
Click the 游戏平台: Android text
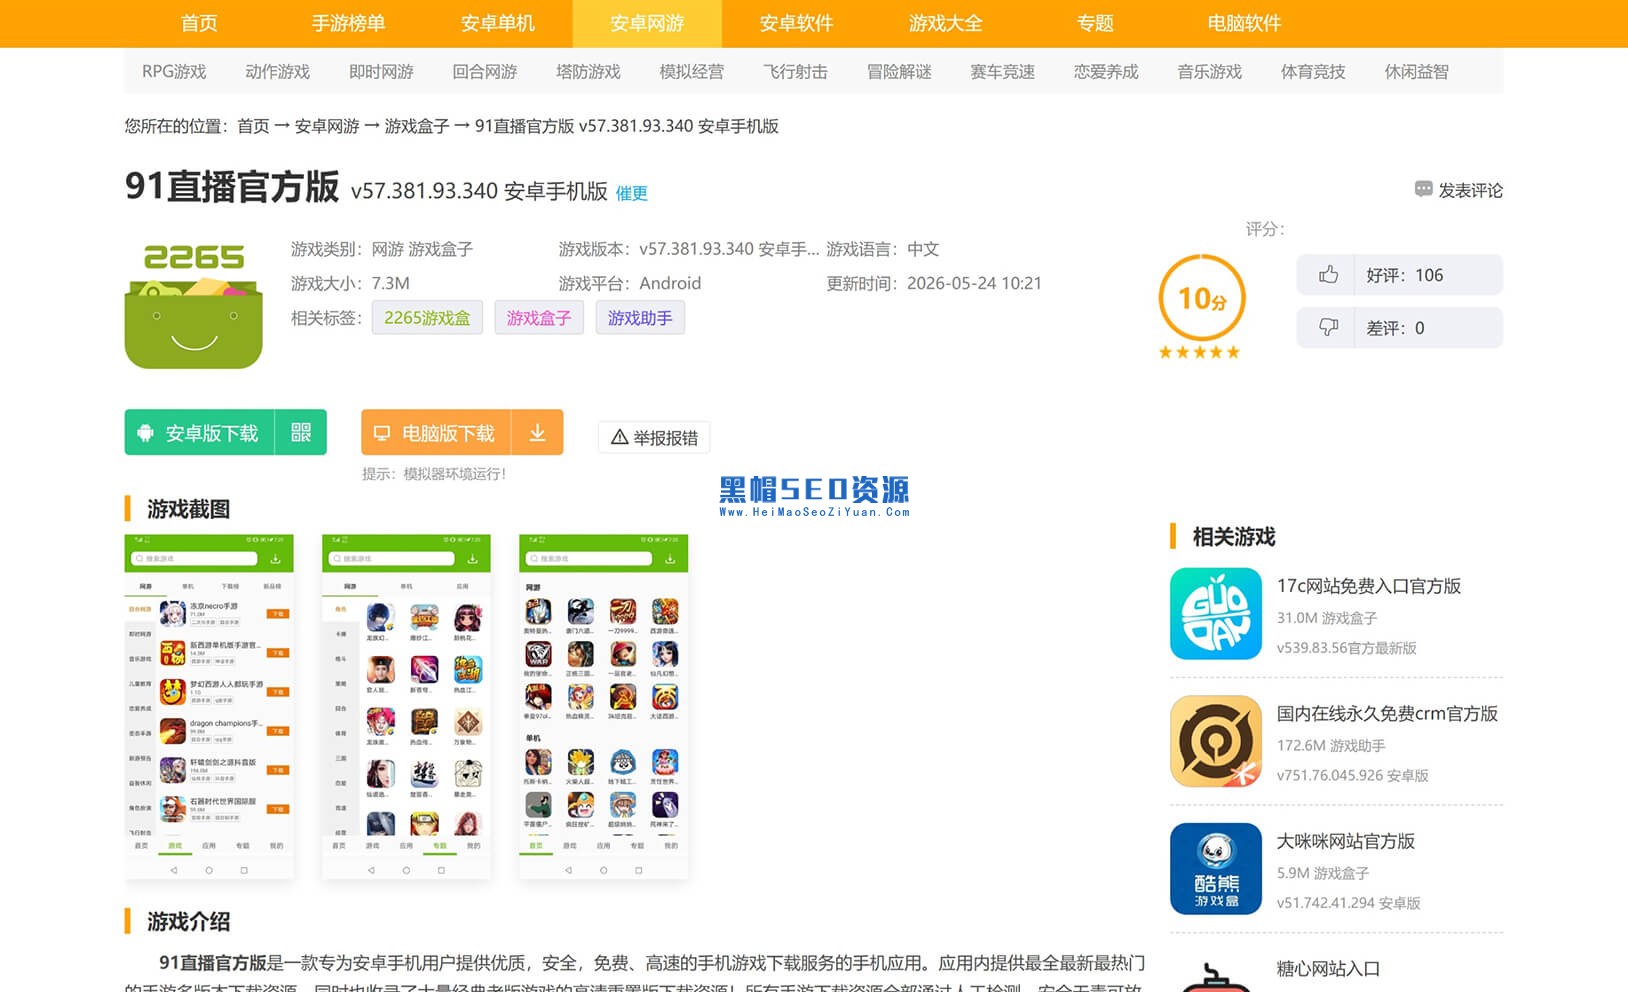pyautogui.click(x=630, y=283)
